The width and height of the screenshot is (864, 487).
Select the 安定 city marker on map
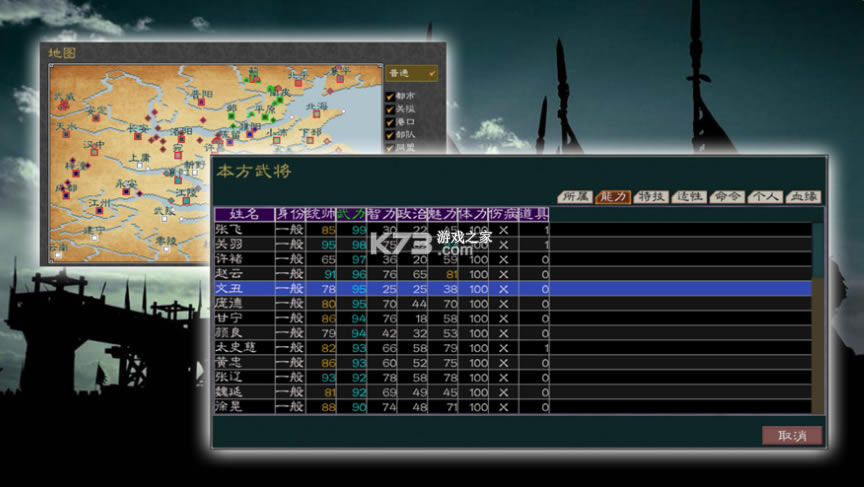click(97, 116)
